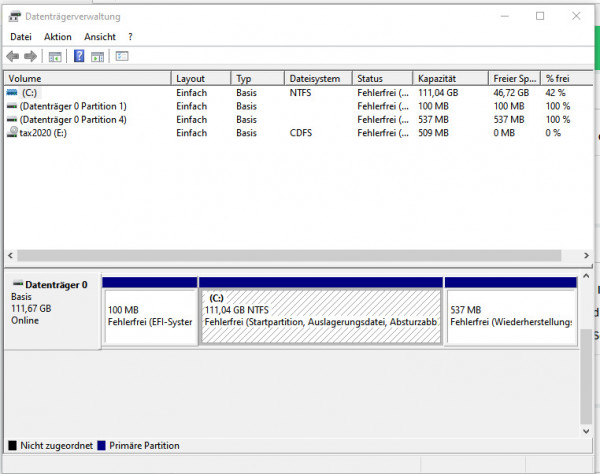Sort by the Typ column header

258,78
